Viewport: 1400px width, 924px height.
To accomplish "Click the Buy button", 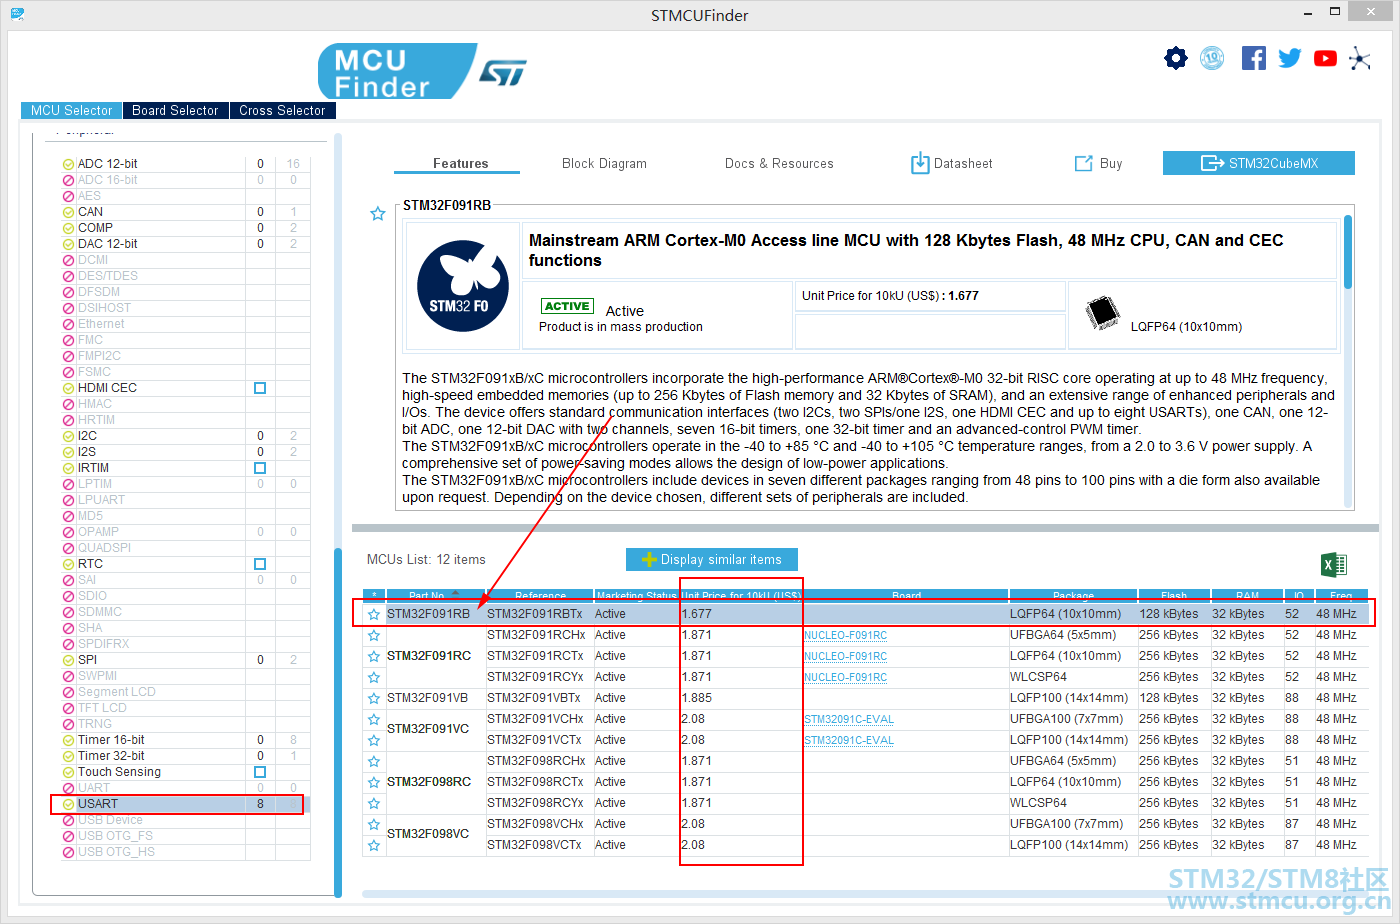I will coord(1098,163).
